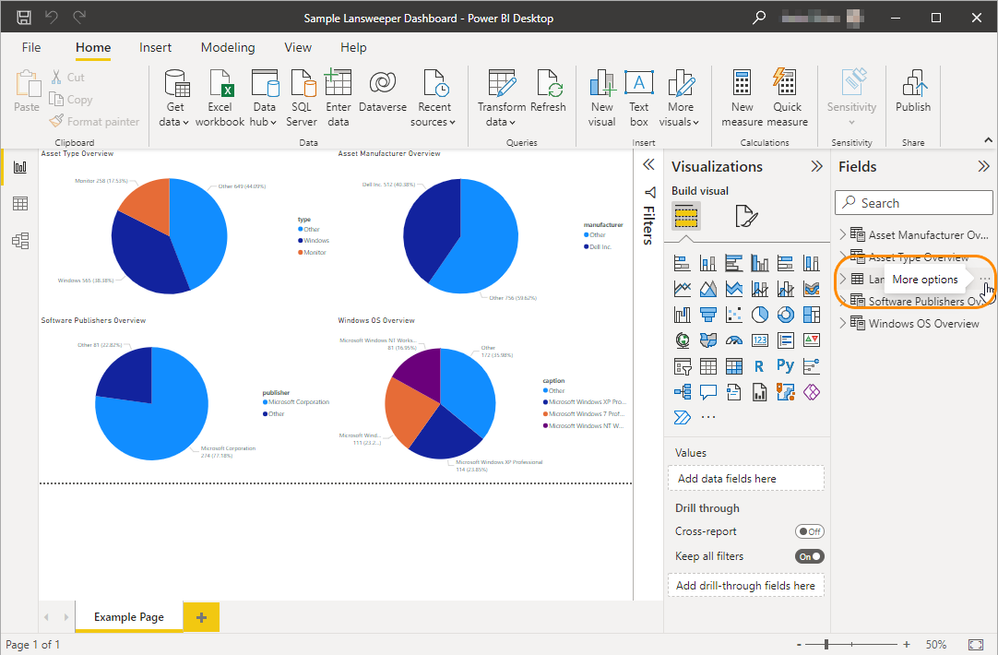Add a new report page

click(201, 618)
